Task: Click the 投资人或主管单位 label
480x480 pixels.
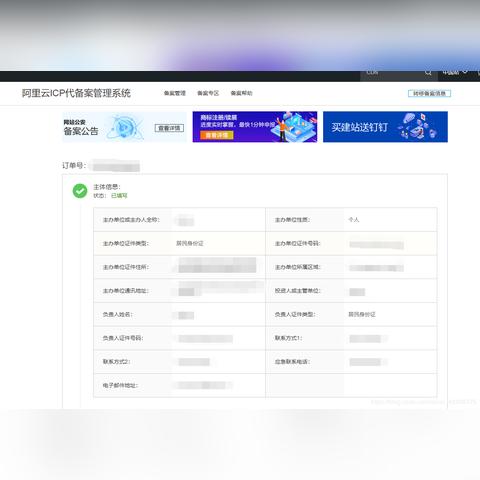Action: coord(297,291)
